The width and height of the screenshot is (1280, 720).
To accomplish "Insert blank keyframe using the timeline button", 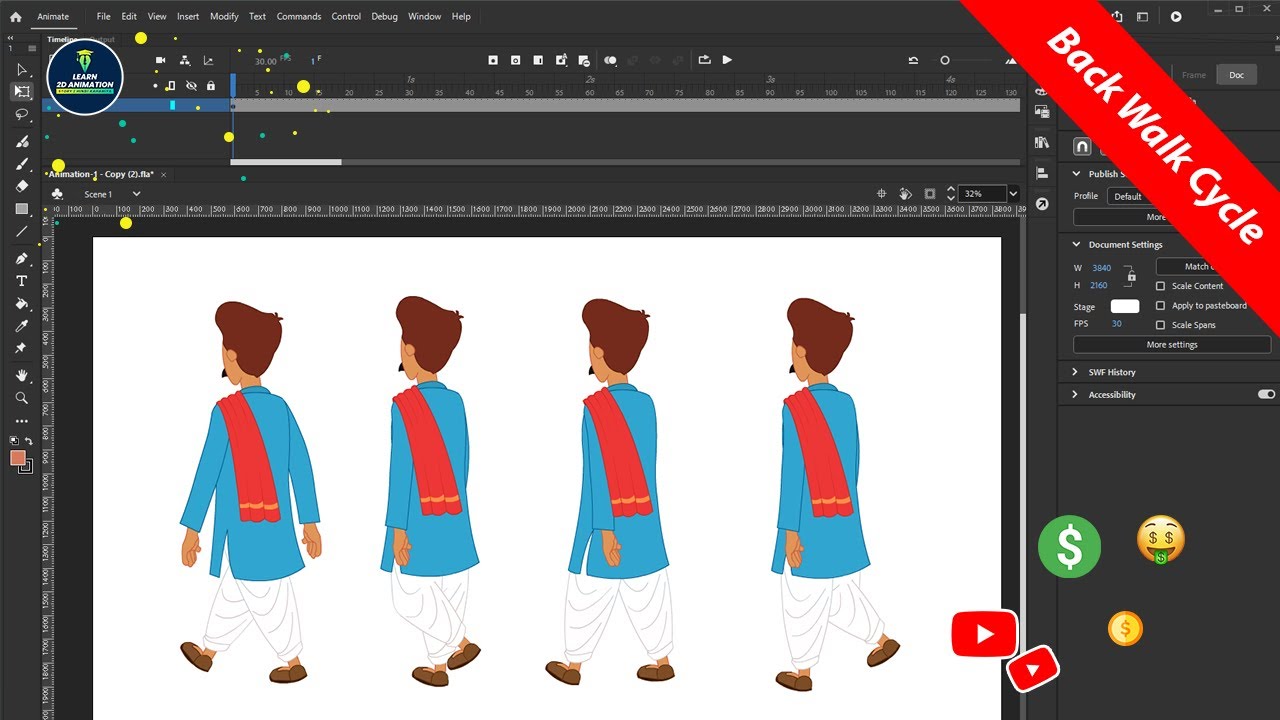I will click(516, 60).
